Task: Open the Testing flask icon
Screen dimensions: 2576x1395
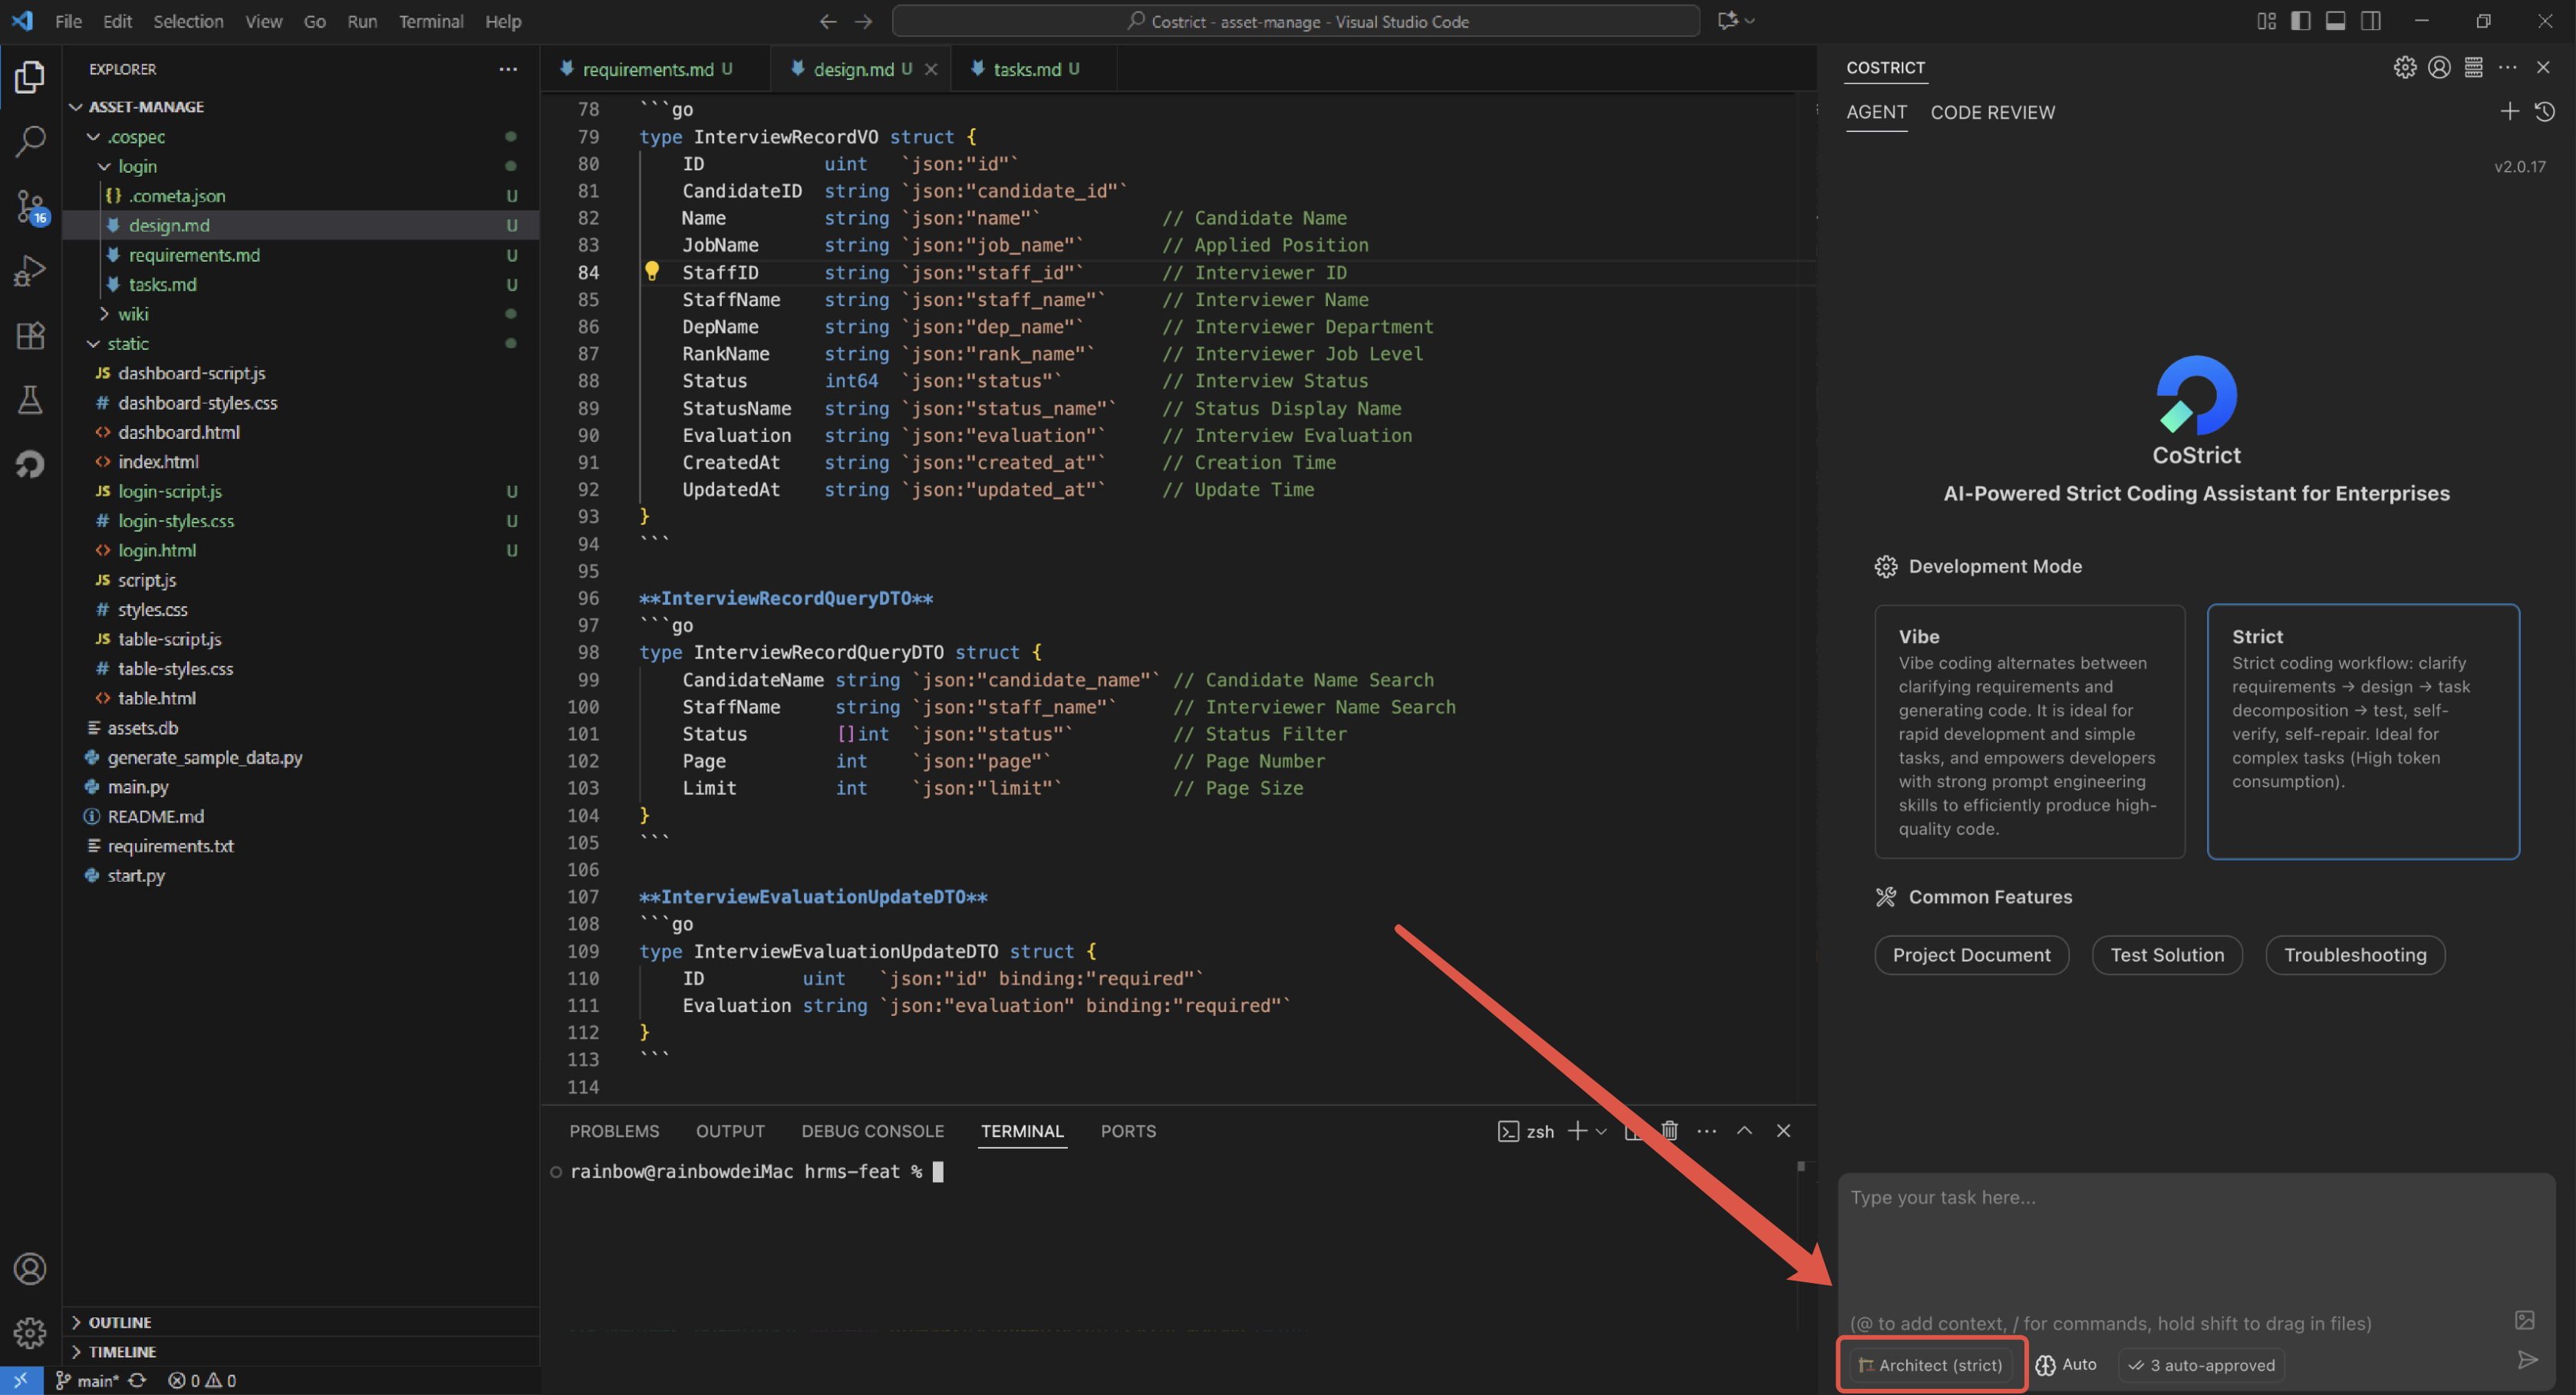Action: pos(30,400)
